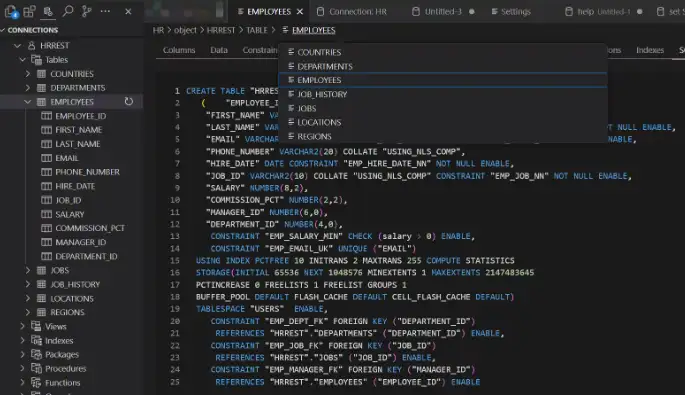Expand the Packages folder

pyautogui.click(x=22, y=354)
